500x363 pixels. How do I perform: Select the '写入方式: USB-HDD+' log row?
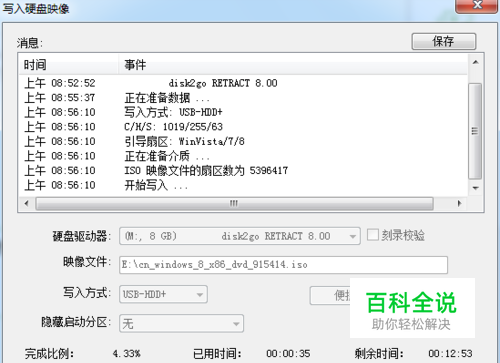[244, 112]
